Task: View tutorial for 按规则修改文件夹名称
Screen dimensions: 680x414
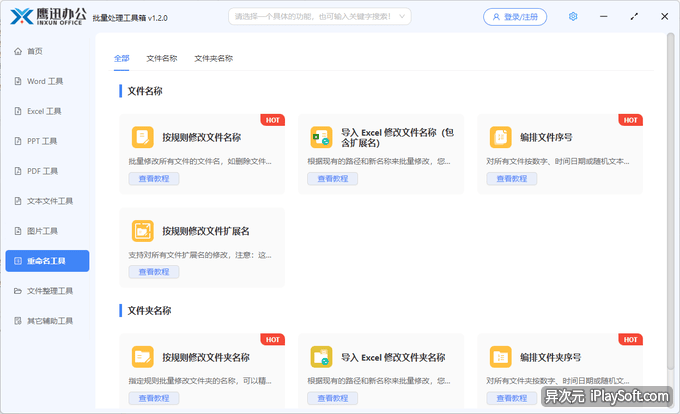Action: (x=154, y=398)
